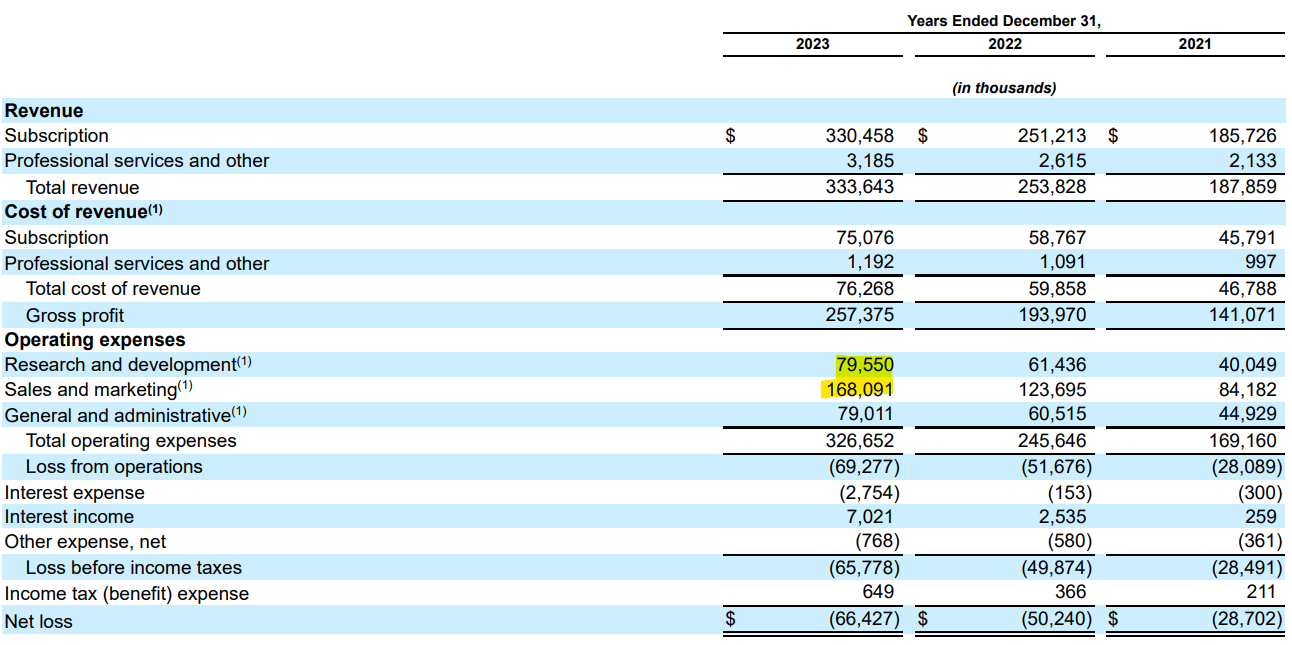
Task: Click the 2021 Gross profit value 141,071
Action: tap(1242, 315)
